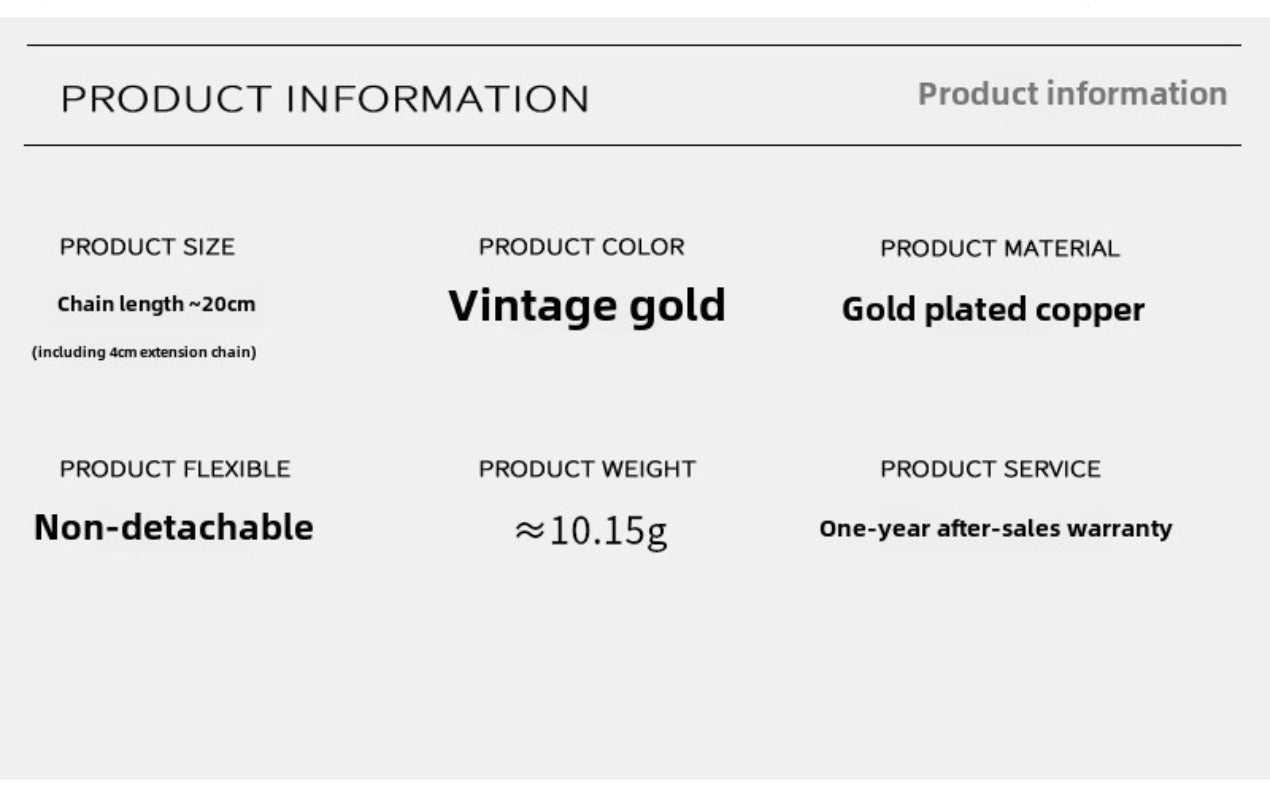
Task: Select the PRODUCT FLEXIBLE label
Action: click(175, 469)
